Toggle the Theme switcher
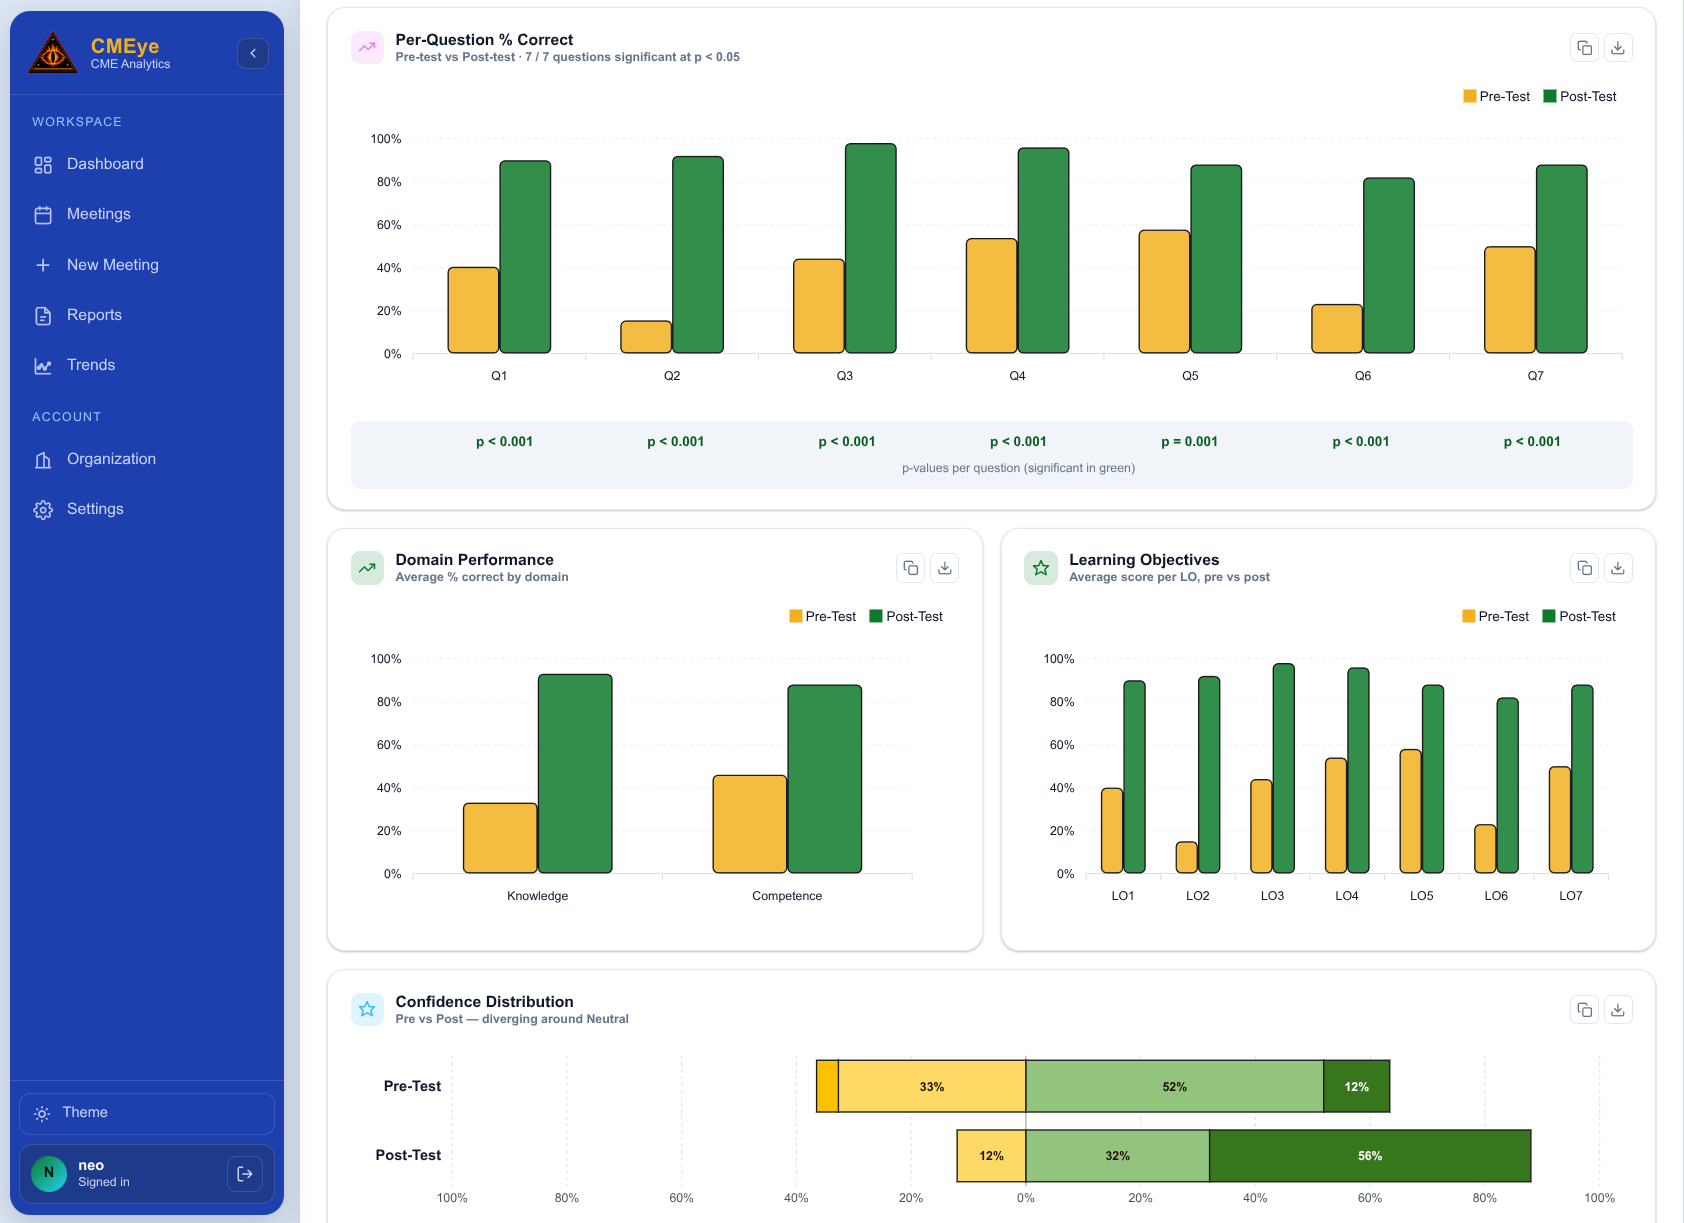This screenshot has width=1684, height=1223. (147, 1113)
